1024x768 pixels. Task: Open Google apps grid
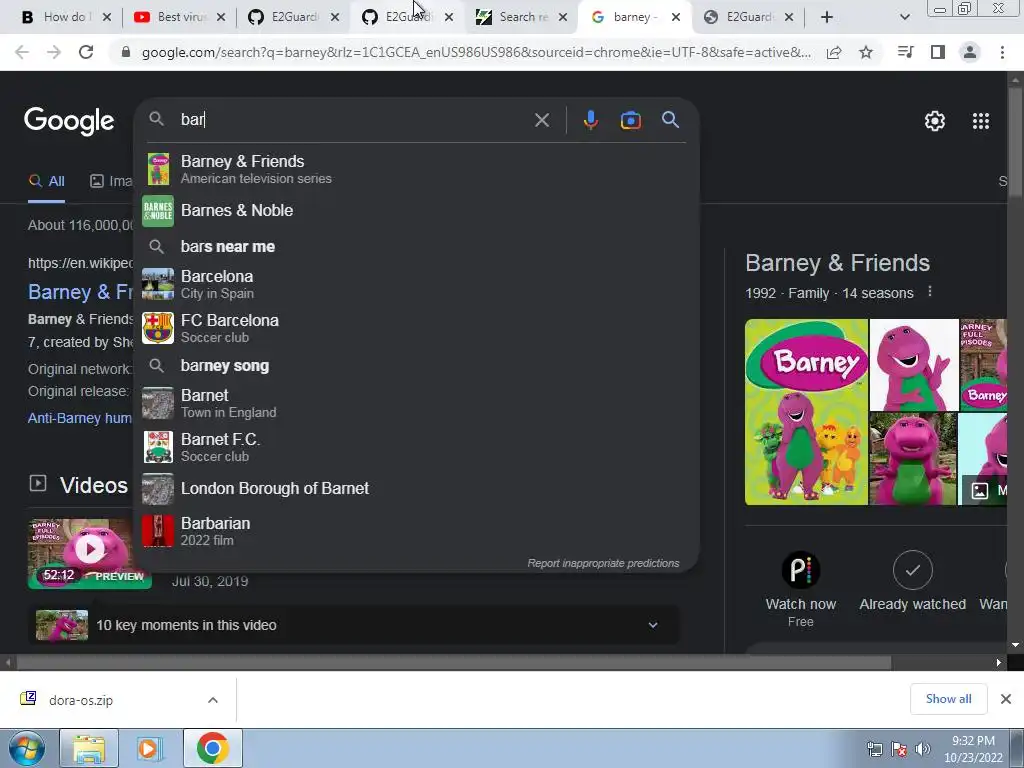(981, 121)
